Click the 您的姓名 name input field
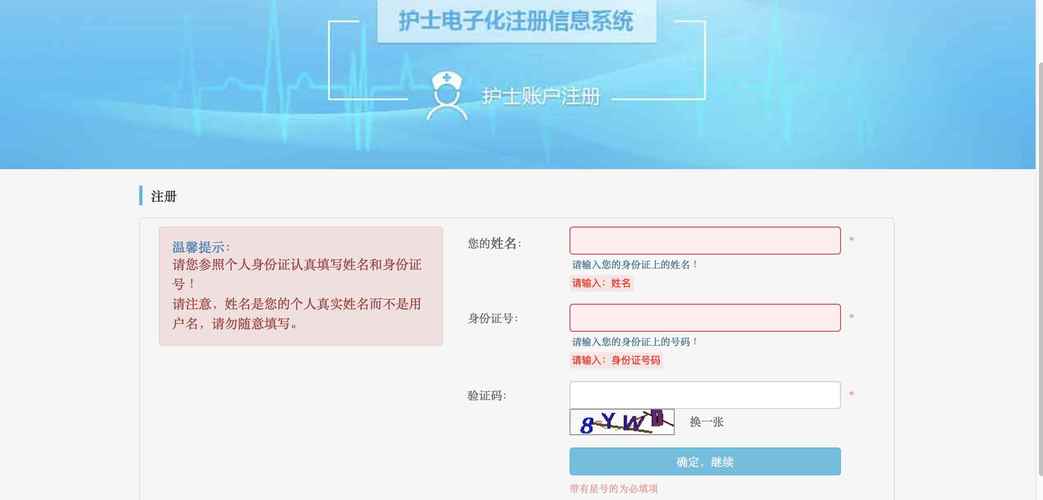 [704, 241]
